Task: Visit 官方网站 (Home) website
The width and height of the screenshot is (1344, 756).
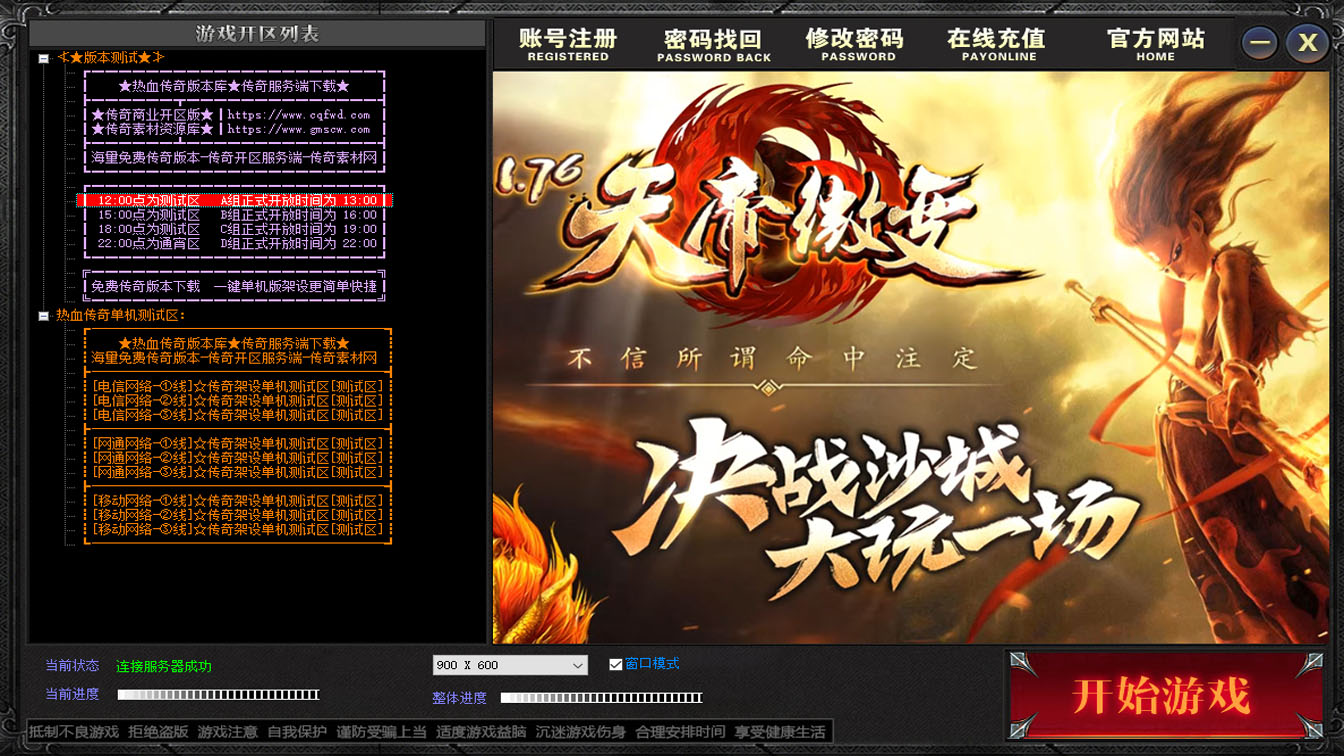Action: [x=1155, y=45]
